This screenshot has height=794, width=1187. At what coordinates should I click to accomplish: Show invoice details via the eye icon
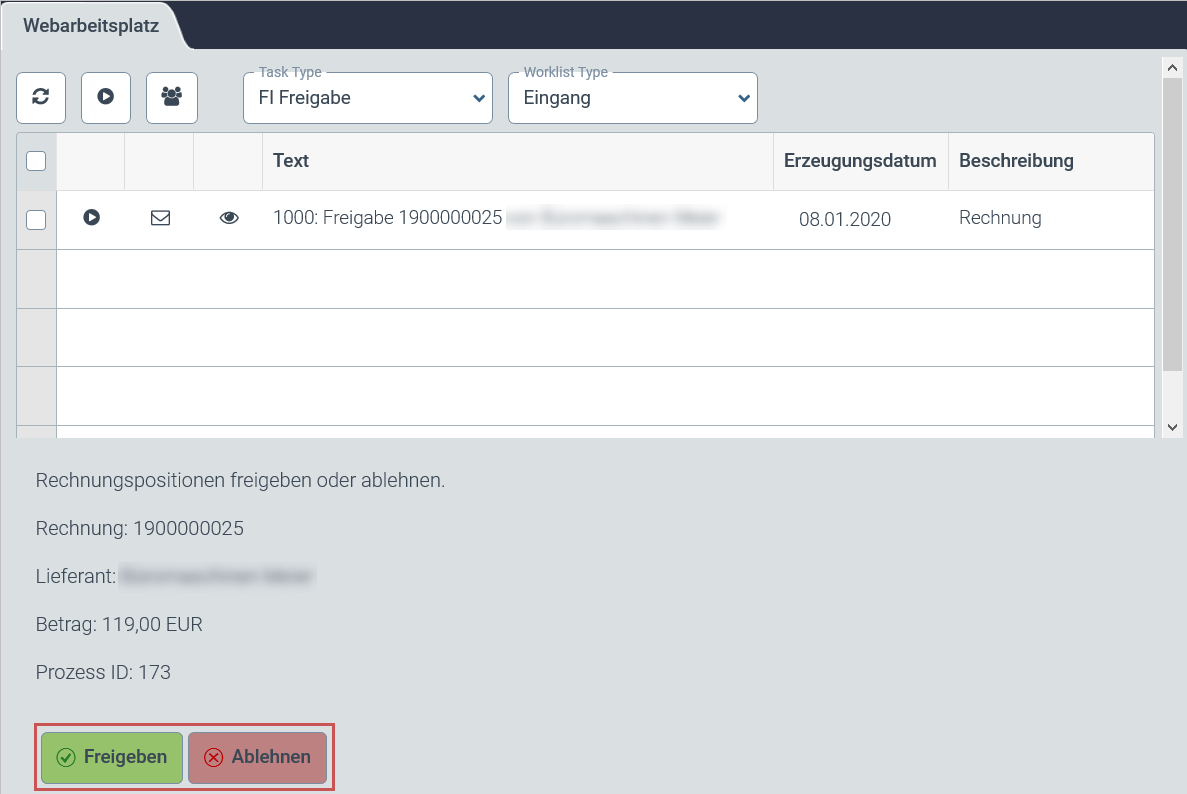229,218
